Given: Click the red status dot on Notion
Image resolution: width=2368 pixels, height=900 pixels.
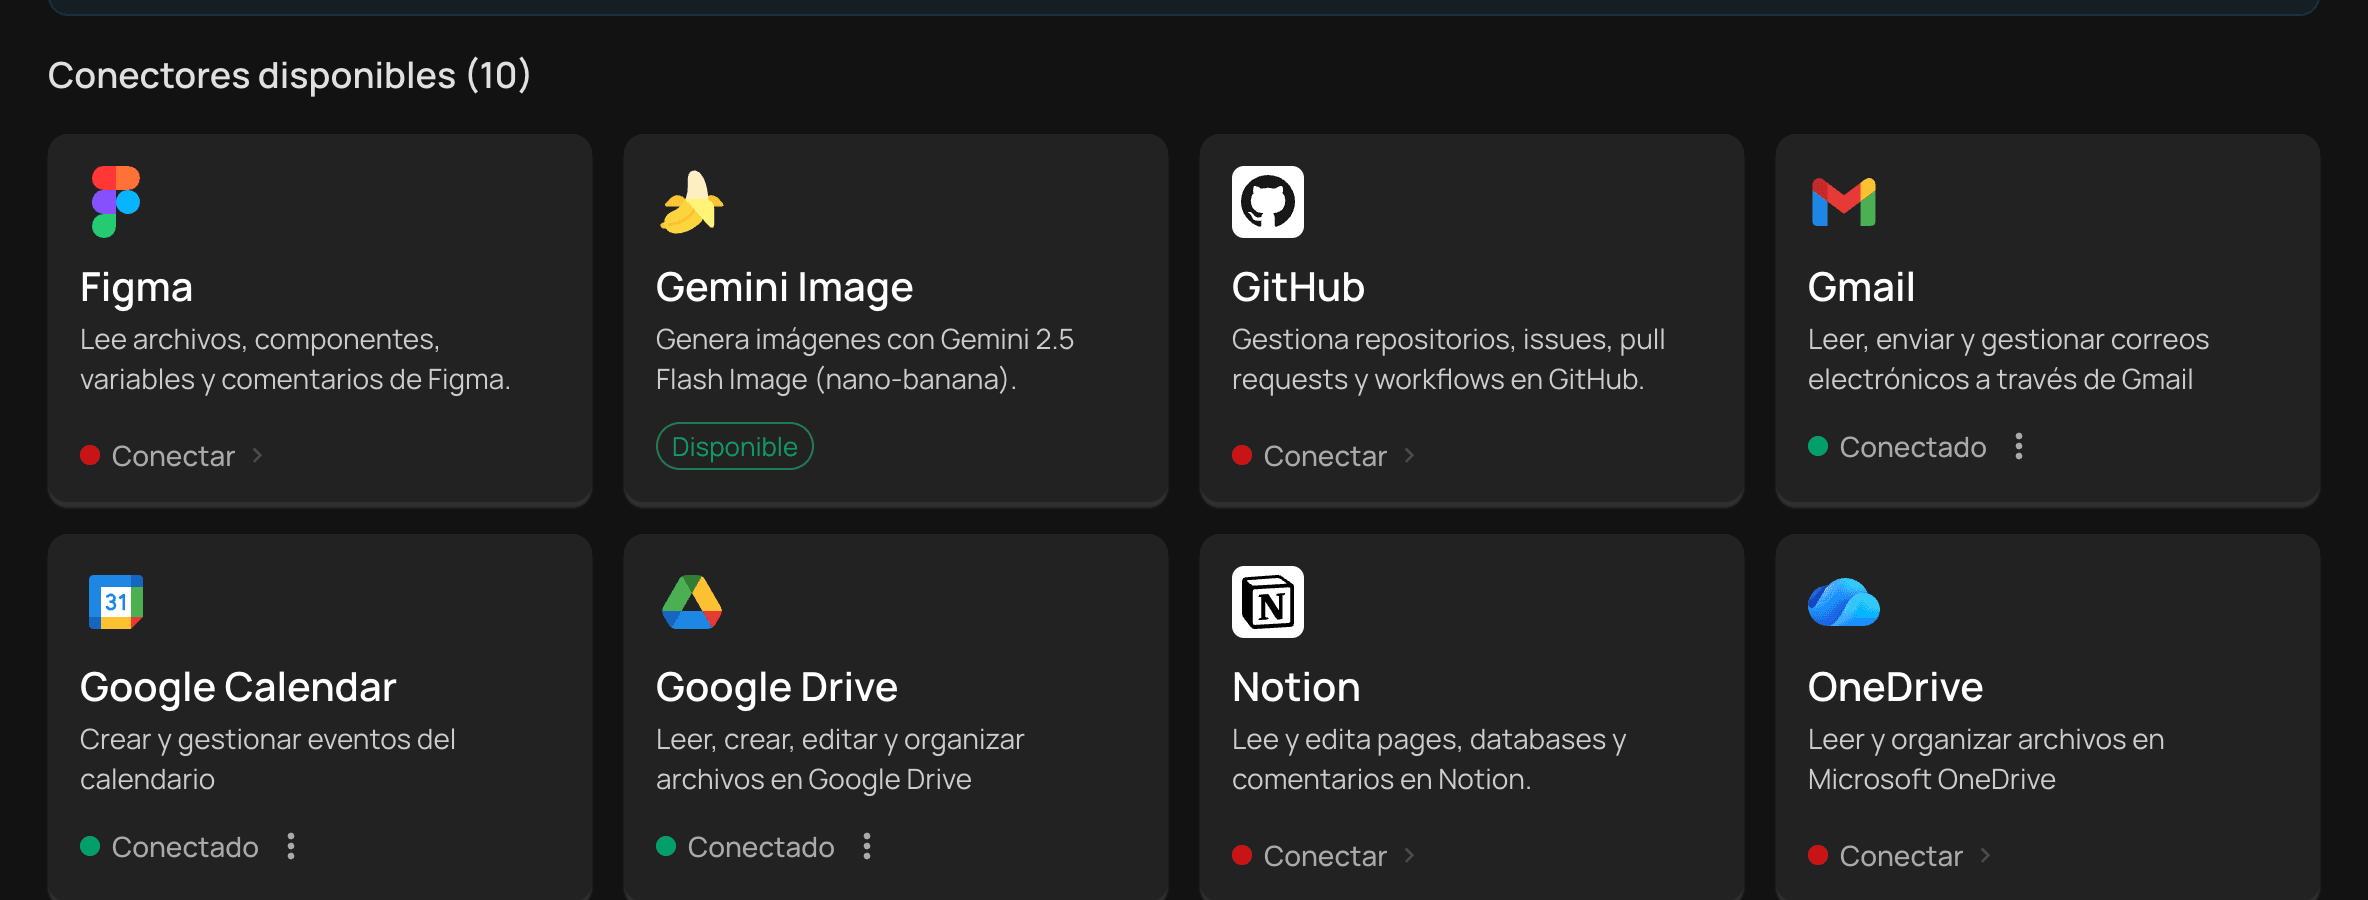Looking at the screenshot, I should (1242, 855).
